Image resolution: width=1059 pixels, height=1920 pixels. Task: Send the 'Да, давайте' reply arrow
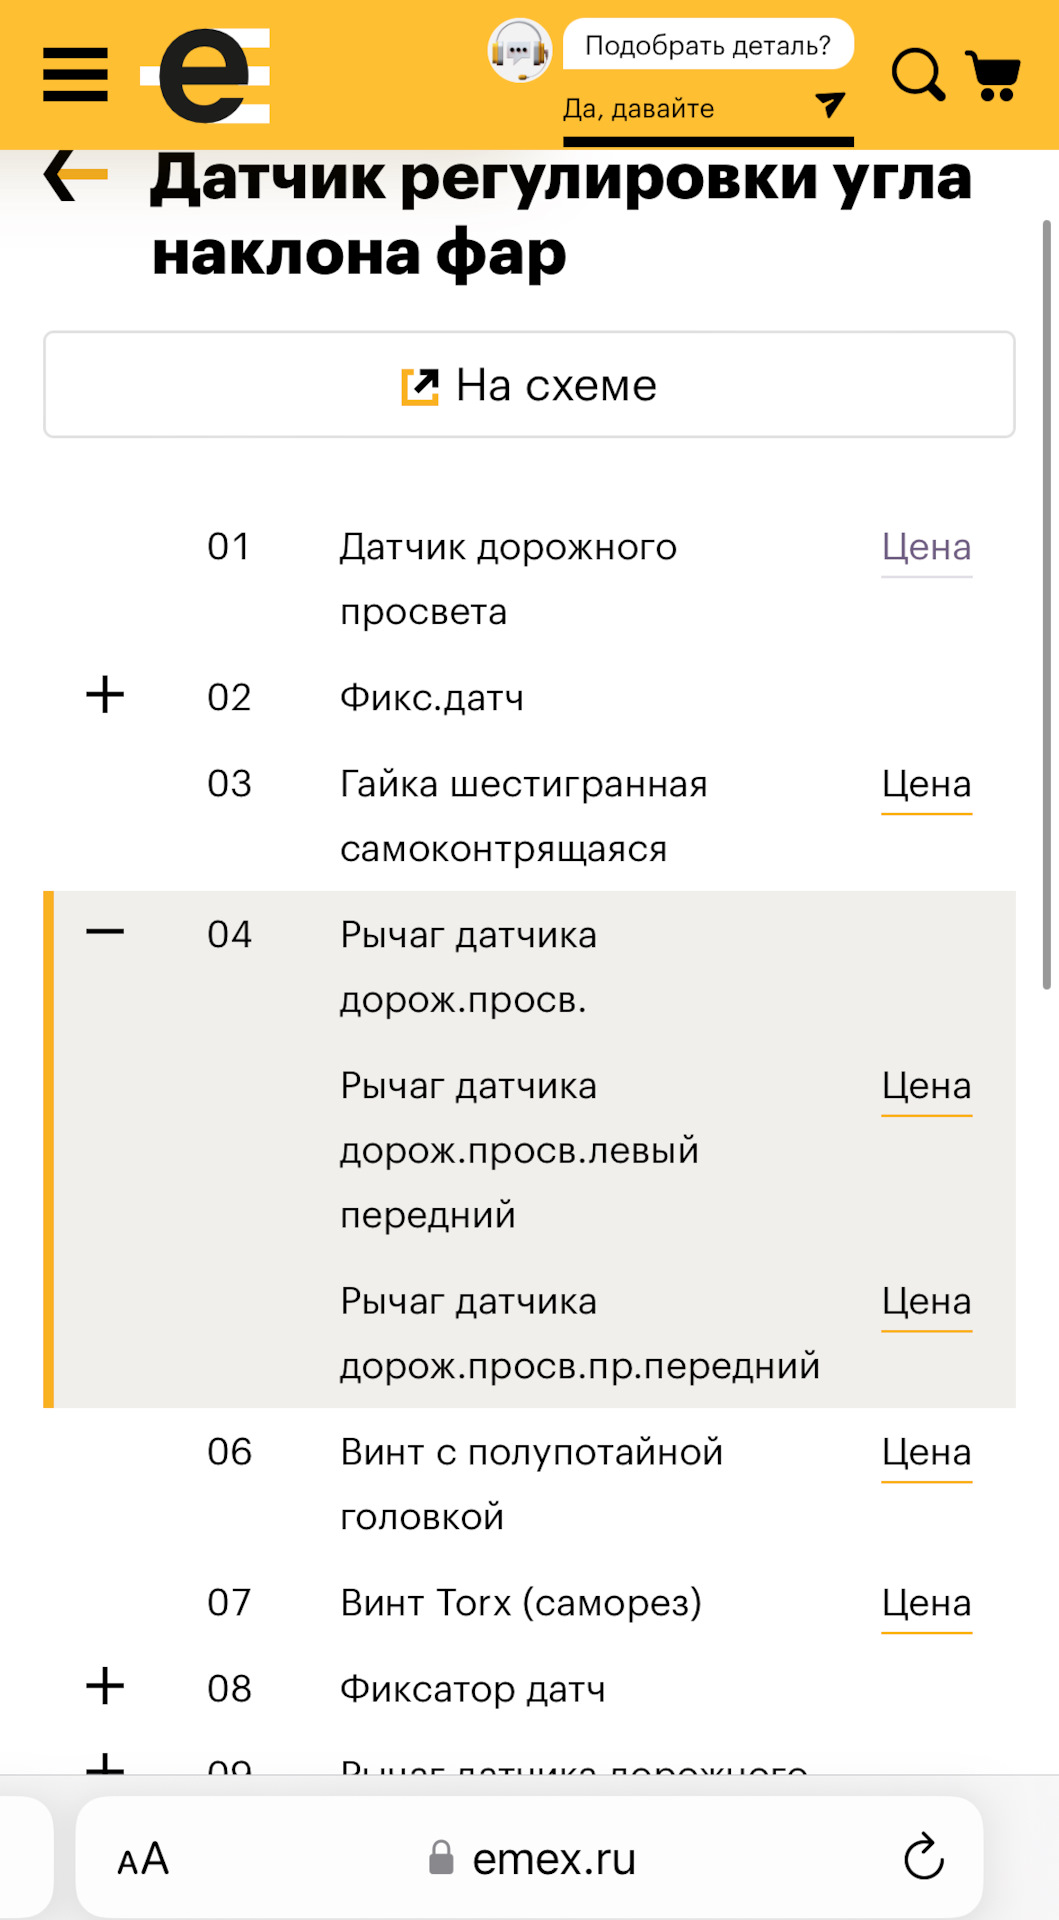click(830, 104)
